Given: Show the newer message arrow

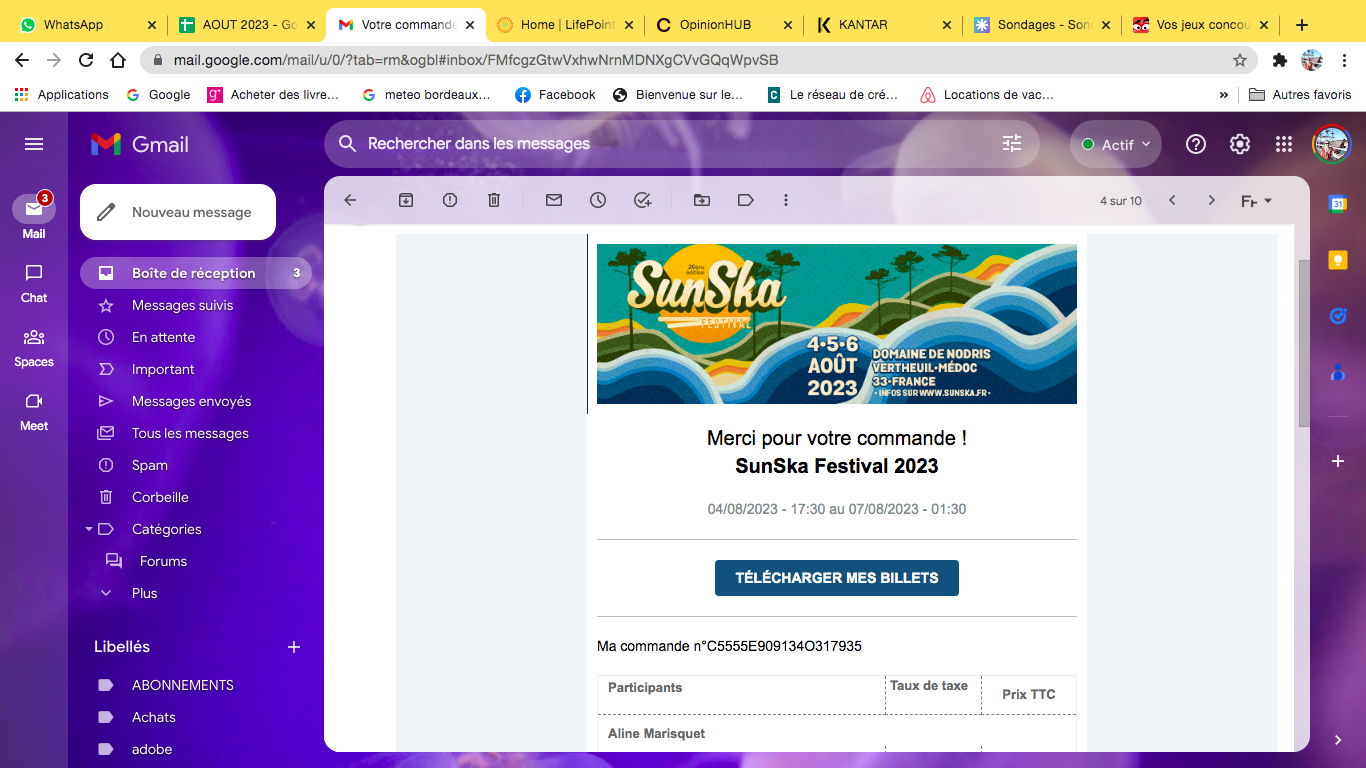Looking at the screenshot, I should tap(1172, 200).
